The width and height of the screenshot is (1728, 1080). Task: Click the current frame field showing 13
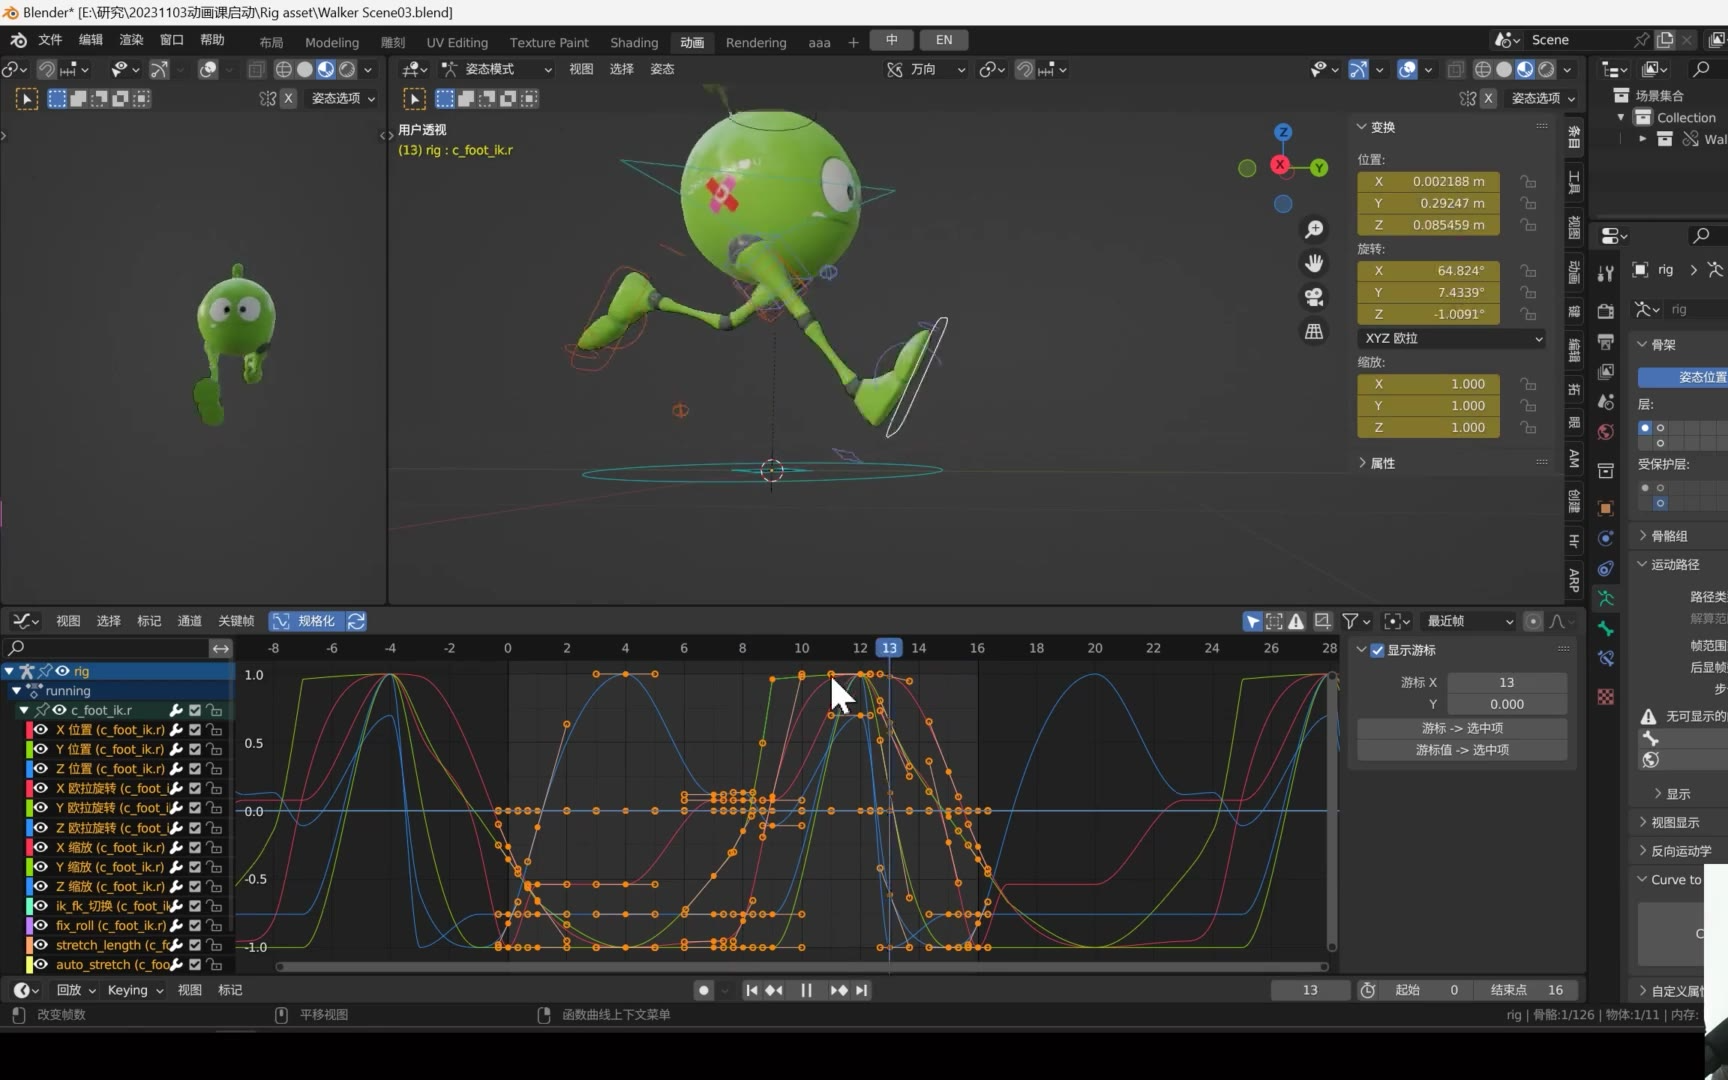click(x=1310, y=990)
